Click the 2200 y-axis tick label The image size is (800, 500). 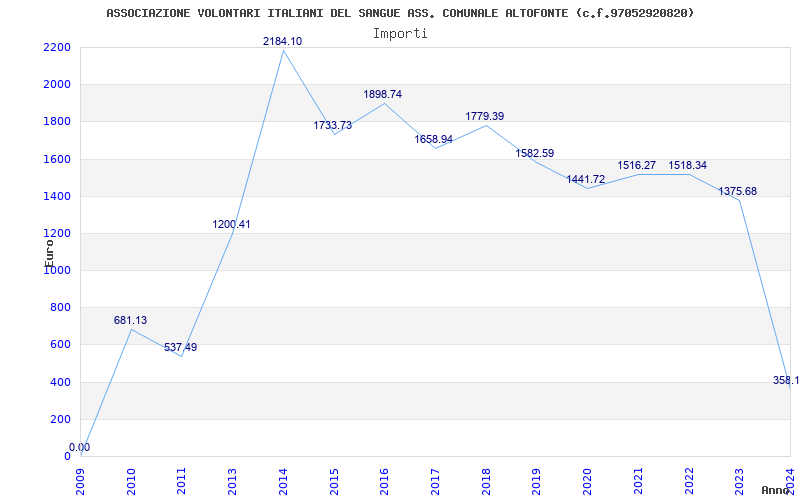click(57, 48)
